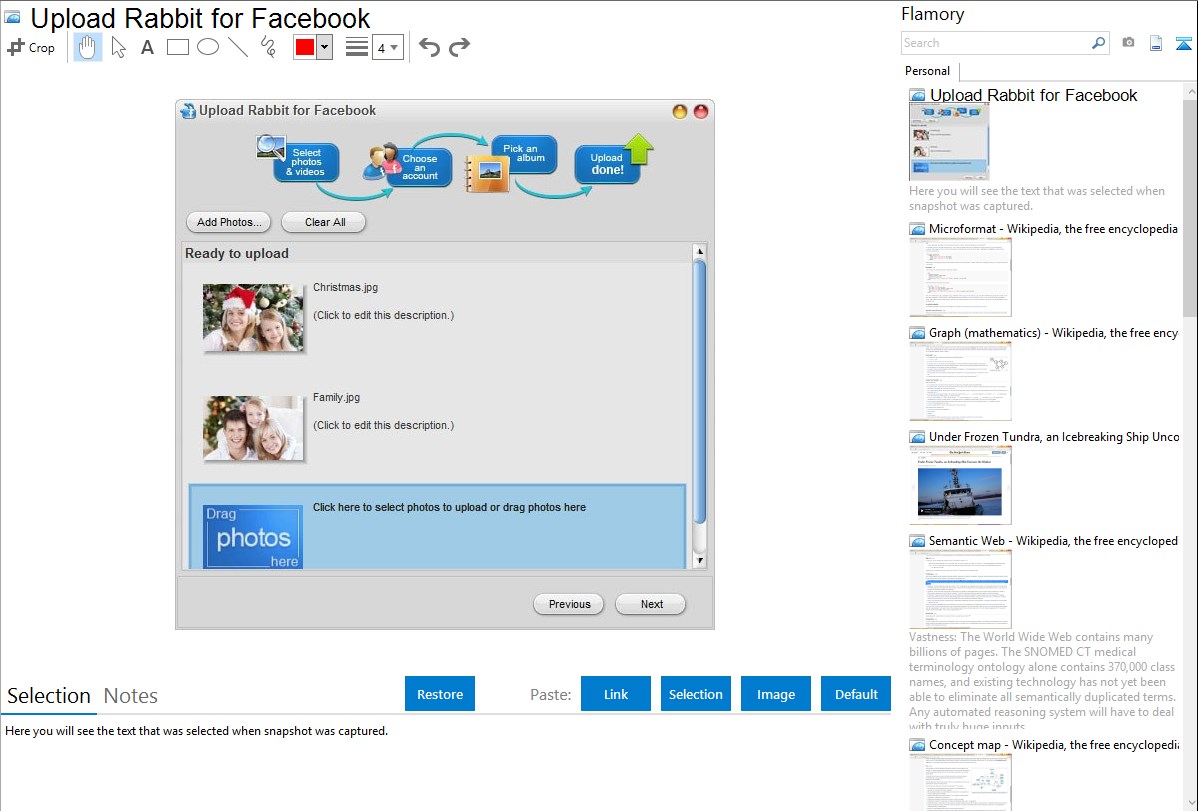Switch to the Notes tab
This screenshot has height=811, width=1198.
(131, 696)
